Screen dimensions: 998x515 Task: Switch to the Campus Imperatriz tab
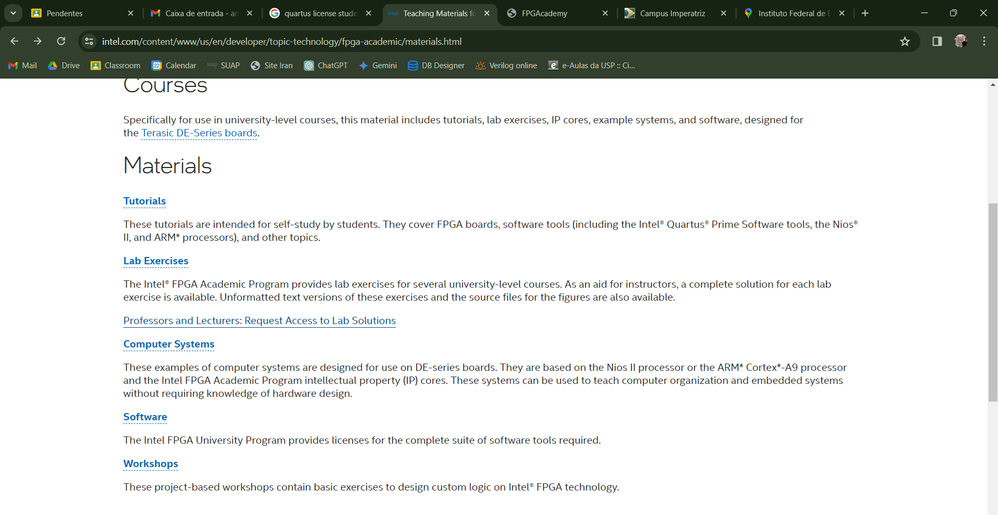(x=676, y=13)
